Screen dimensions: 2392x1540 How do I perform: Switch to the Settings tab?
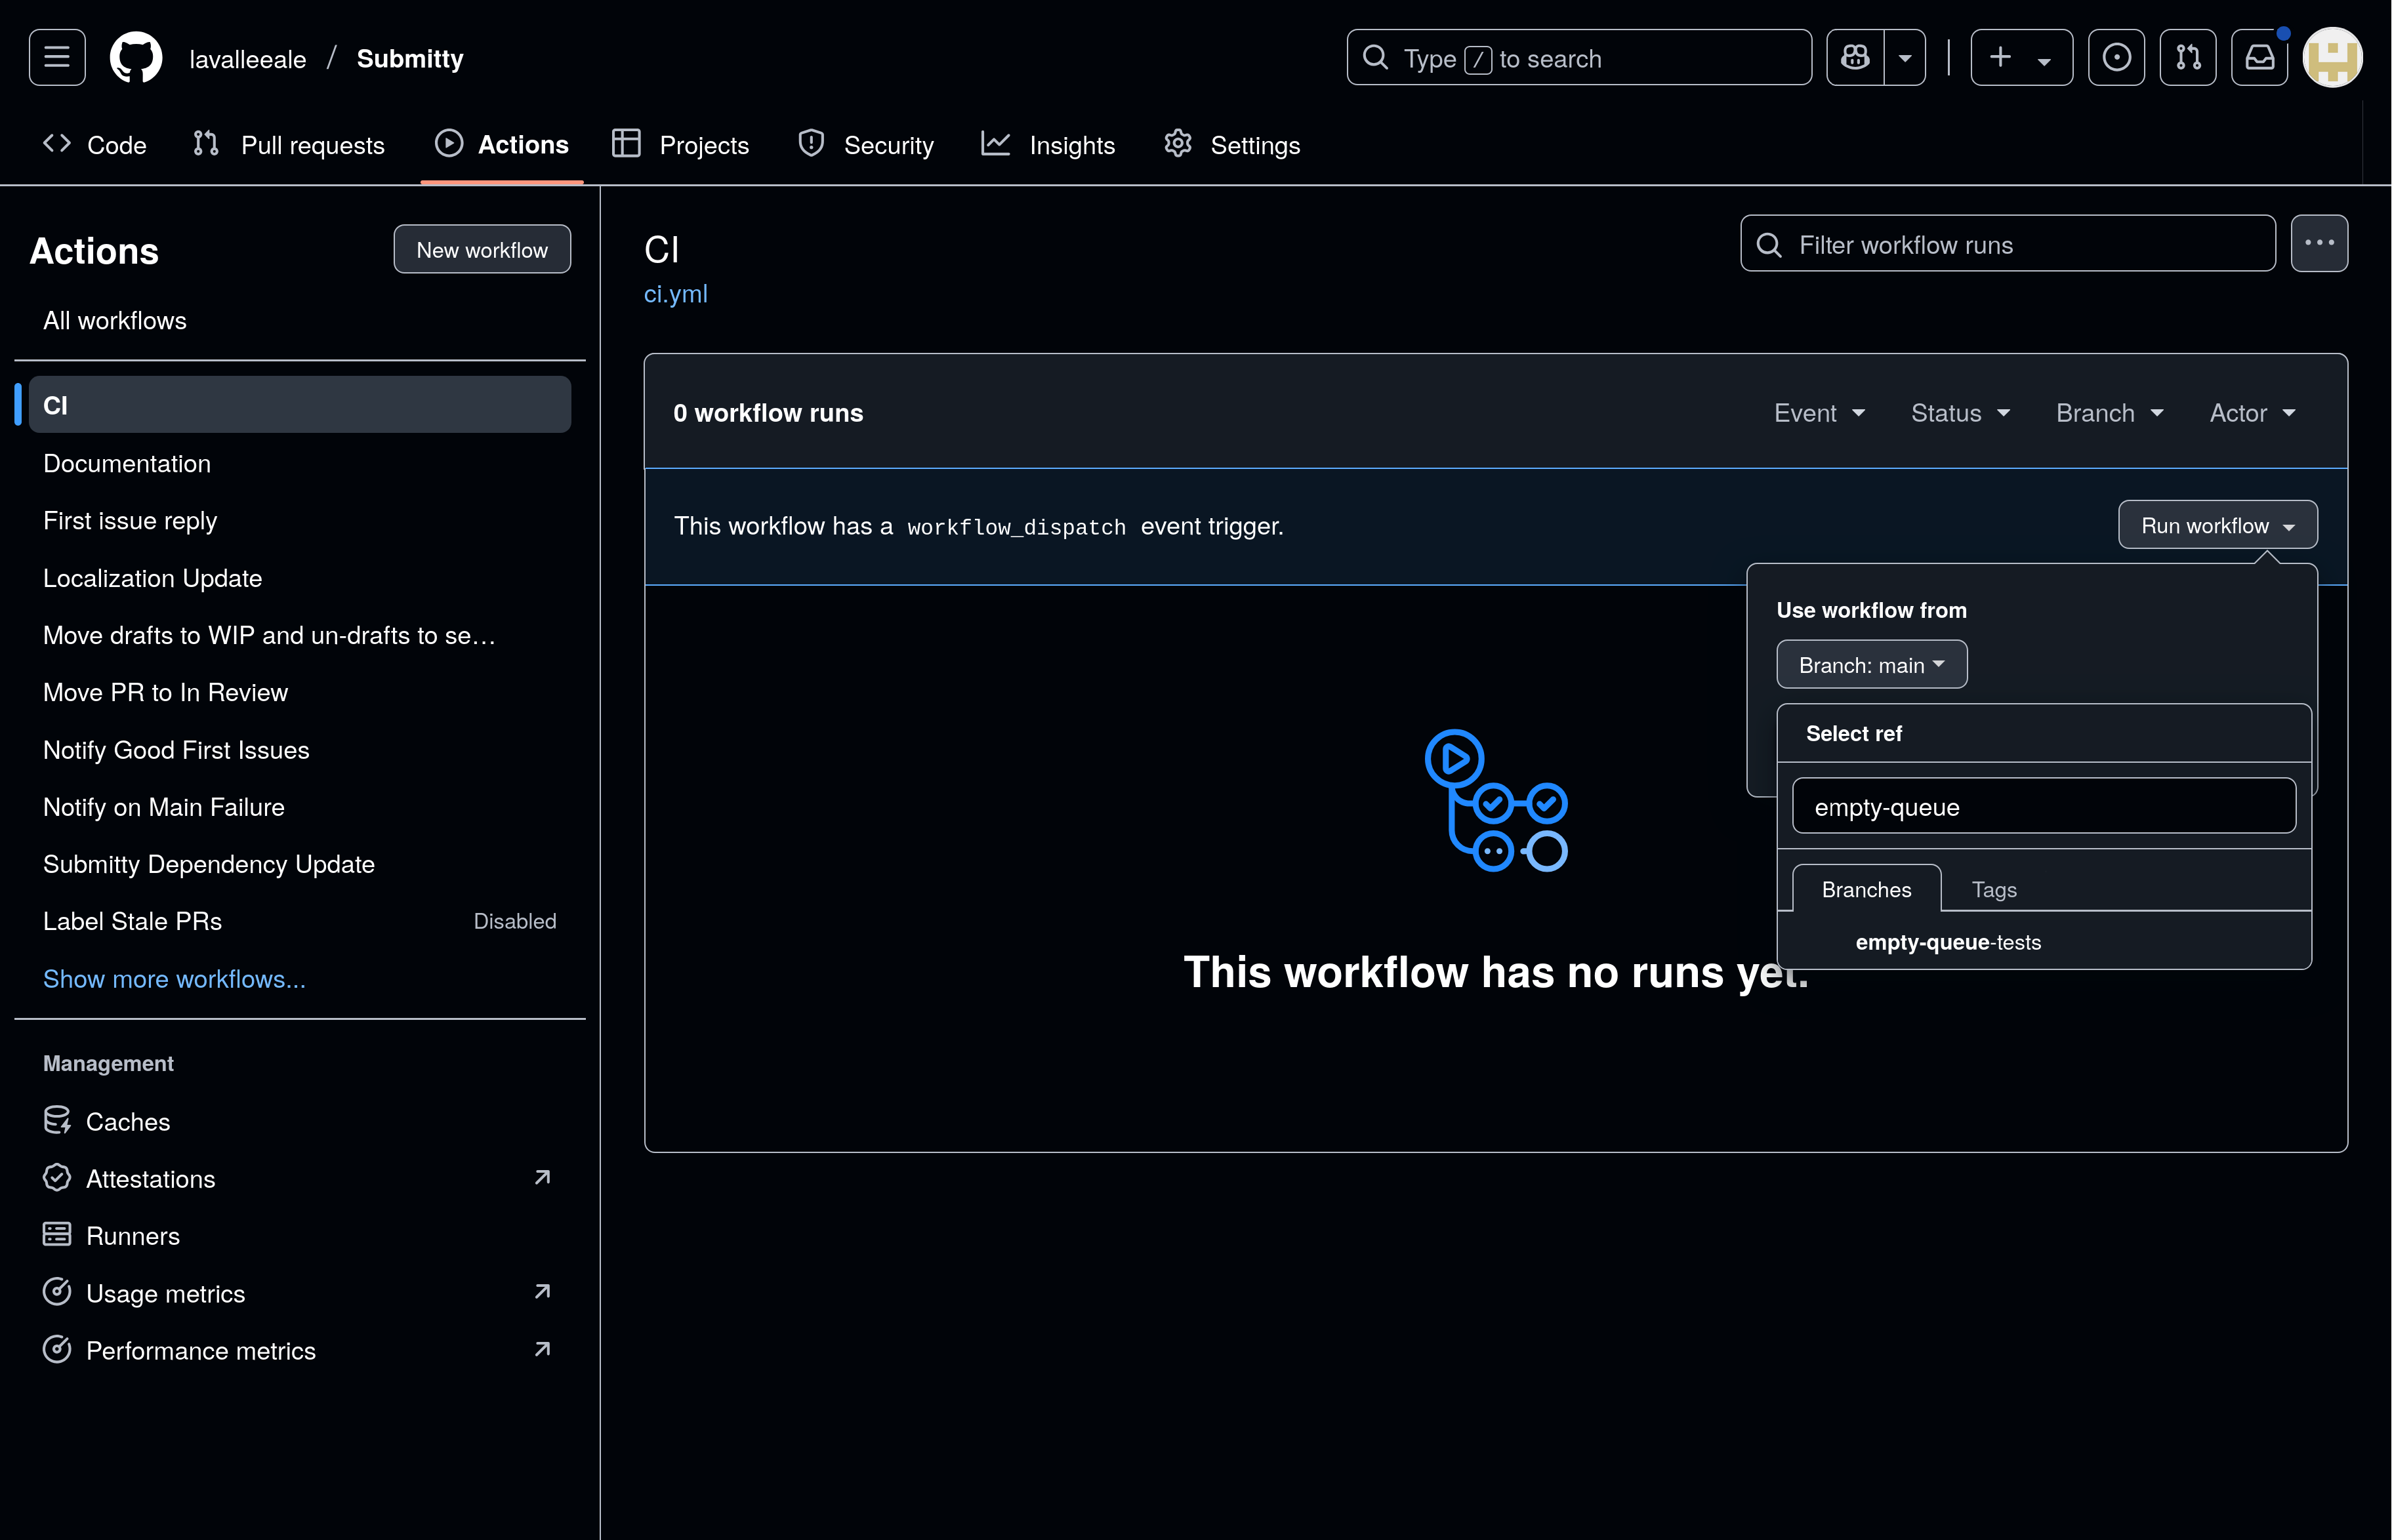click(x=1232, y=145)
